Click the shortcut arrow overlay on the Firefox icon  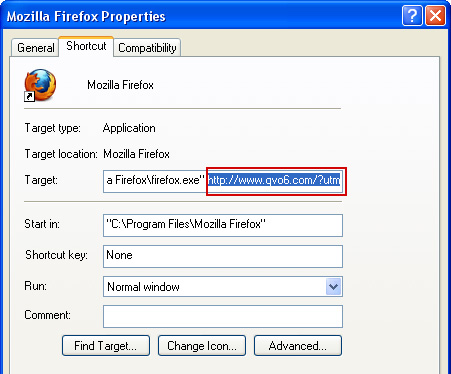29,97
